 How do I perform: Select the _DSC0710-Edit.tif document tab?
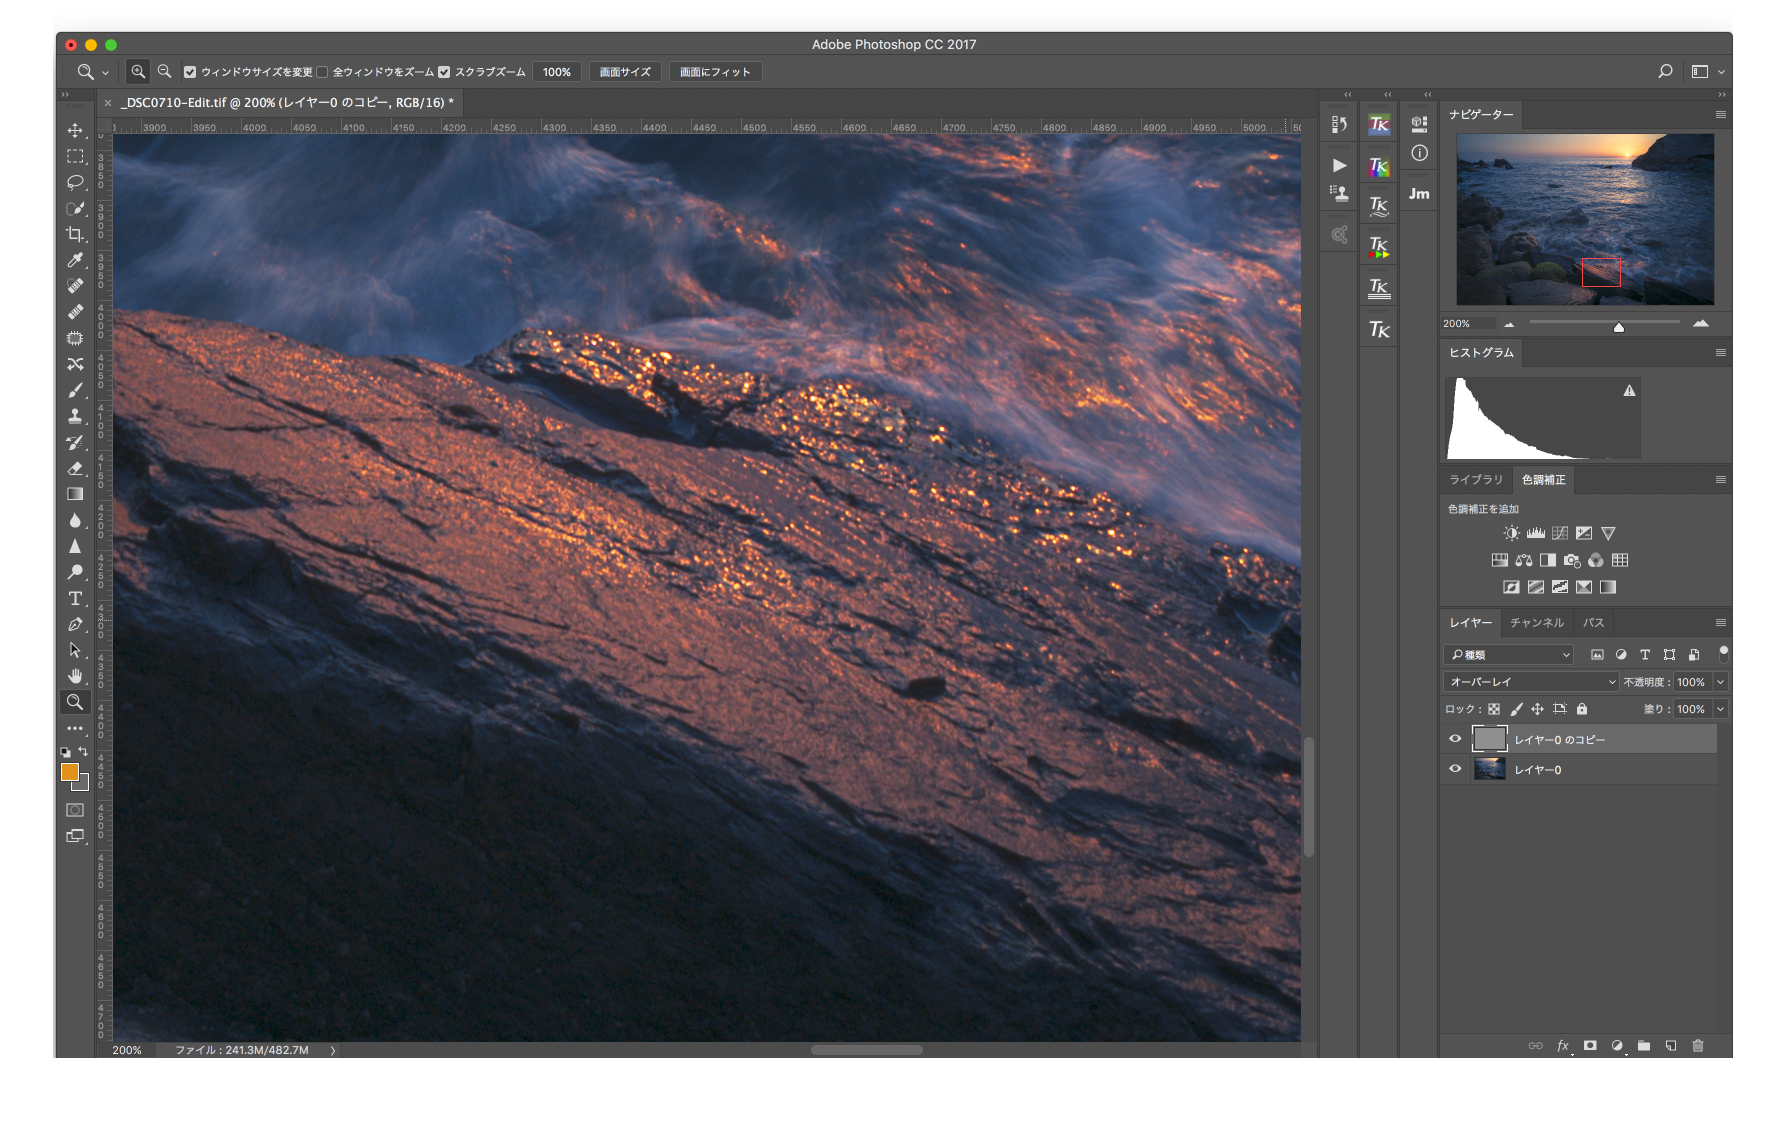coord(287,102)
